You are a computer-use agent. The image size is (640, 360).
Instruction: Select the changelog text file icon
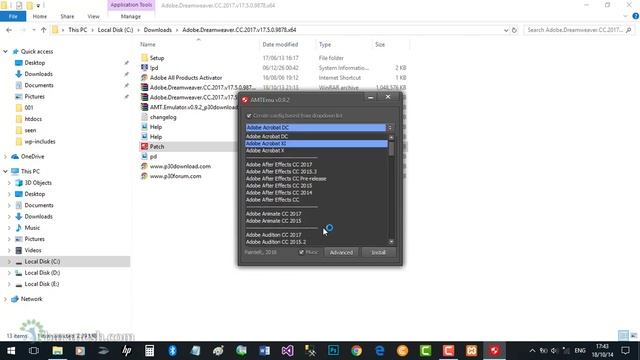point(144,117)
